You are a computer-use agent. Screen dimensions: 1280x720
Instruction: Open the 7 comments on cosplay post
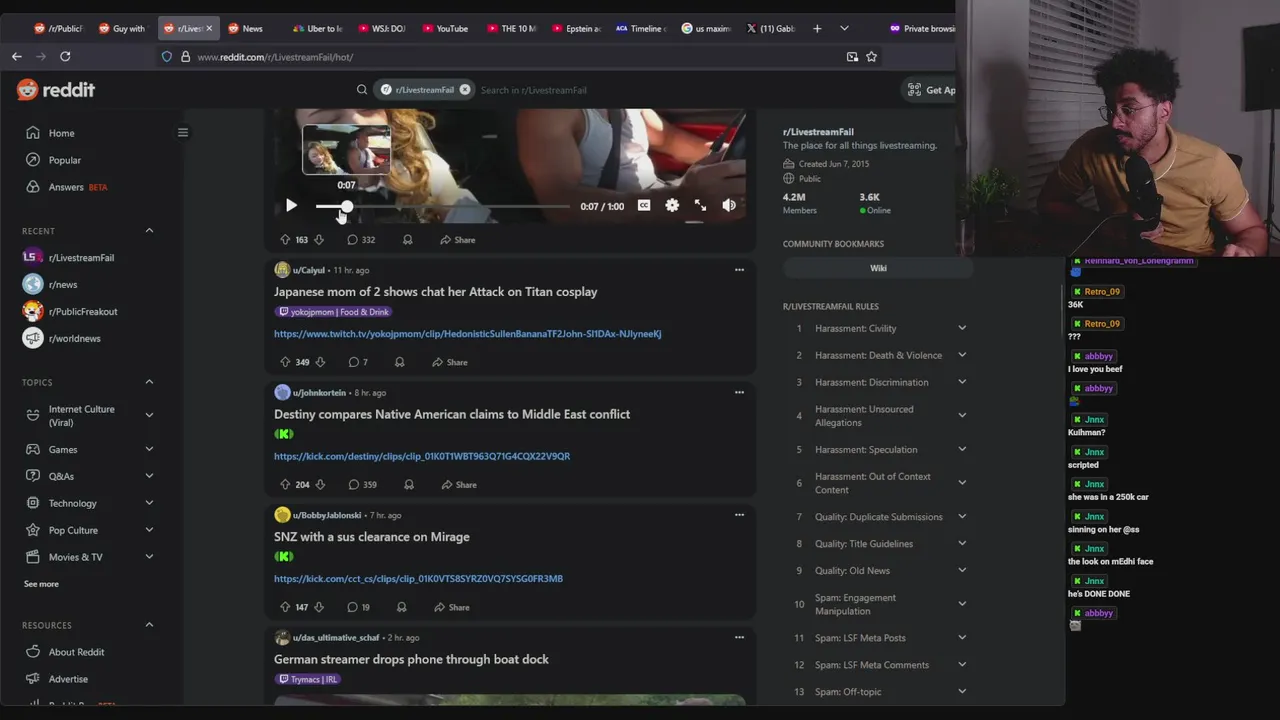click(x=358, y=362)
